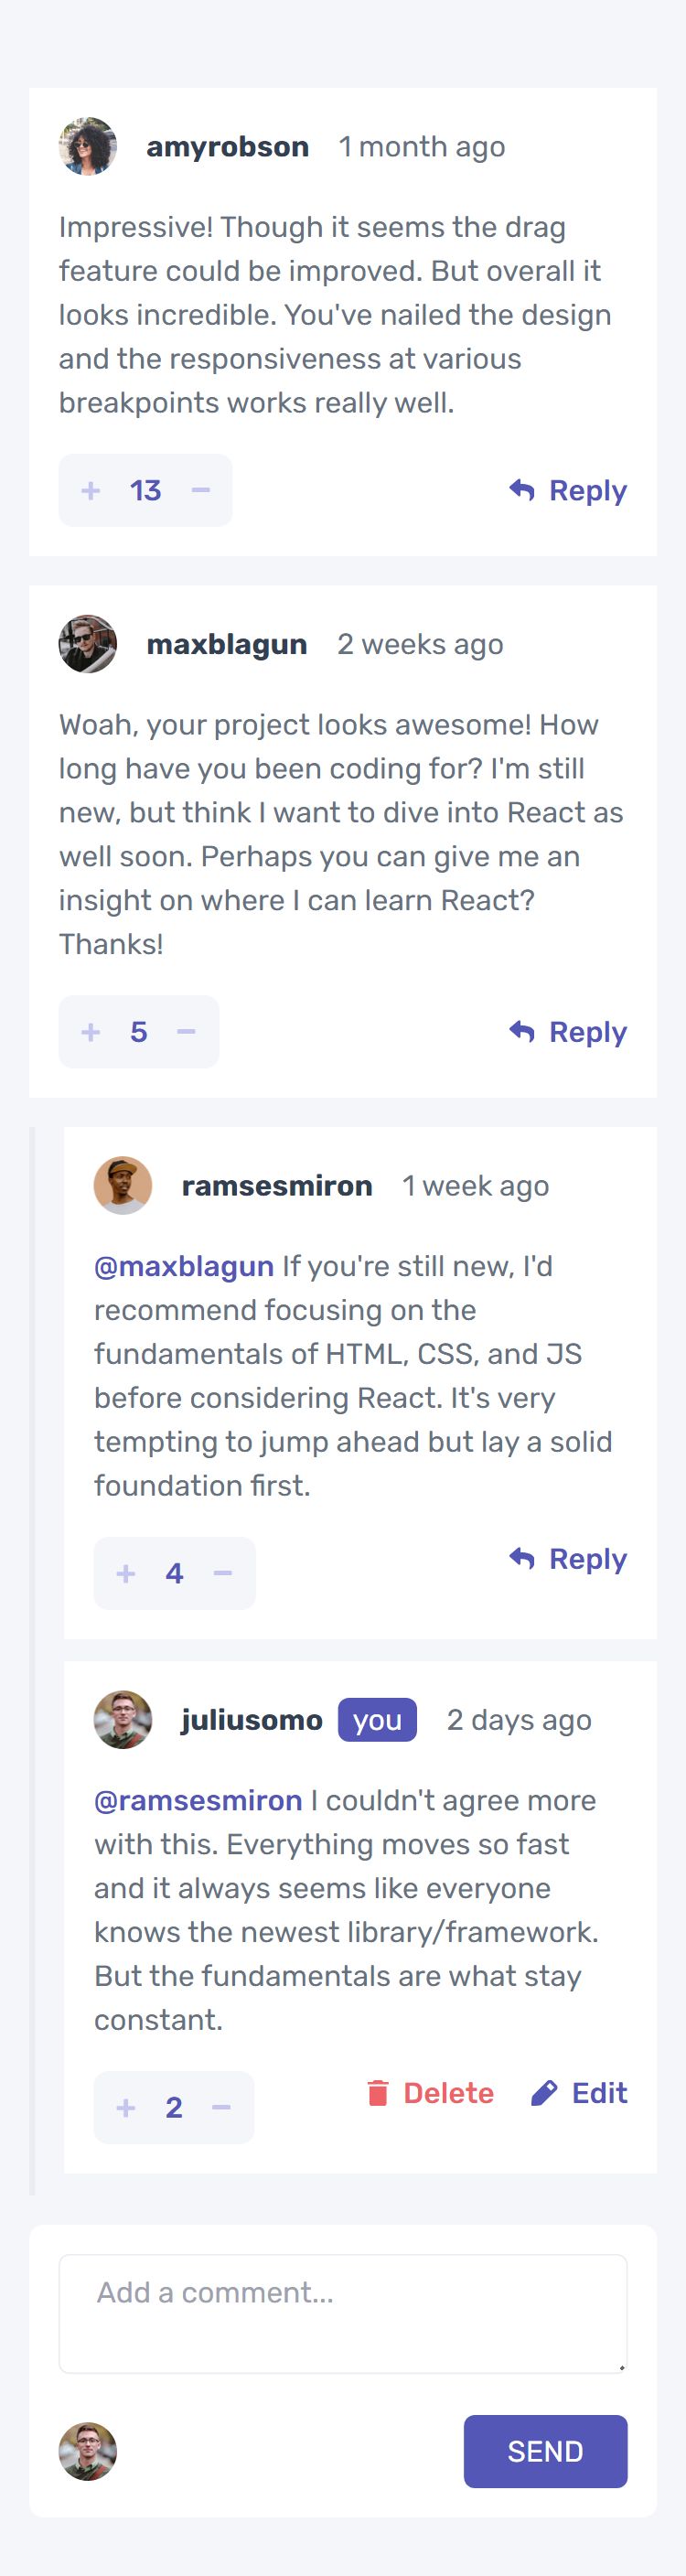
Task: Downvote ramsesmiron's reply with minus icon
Action: pos(222,1573)
